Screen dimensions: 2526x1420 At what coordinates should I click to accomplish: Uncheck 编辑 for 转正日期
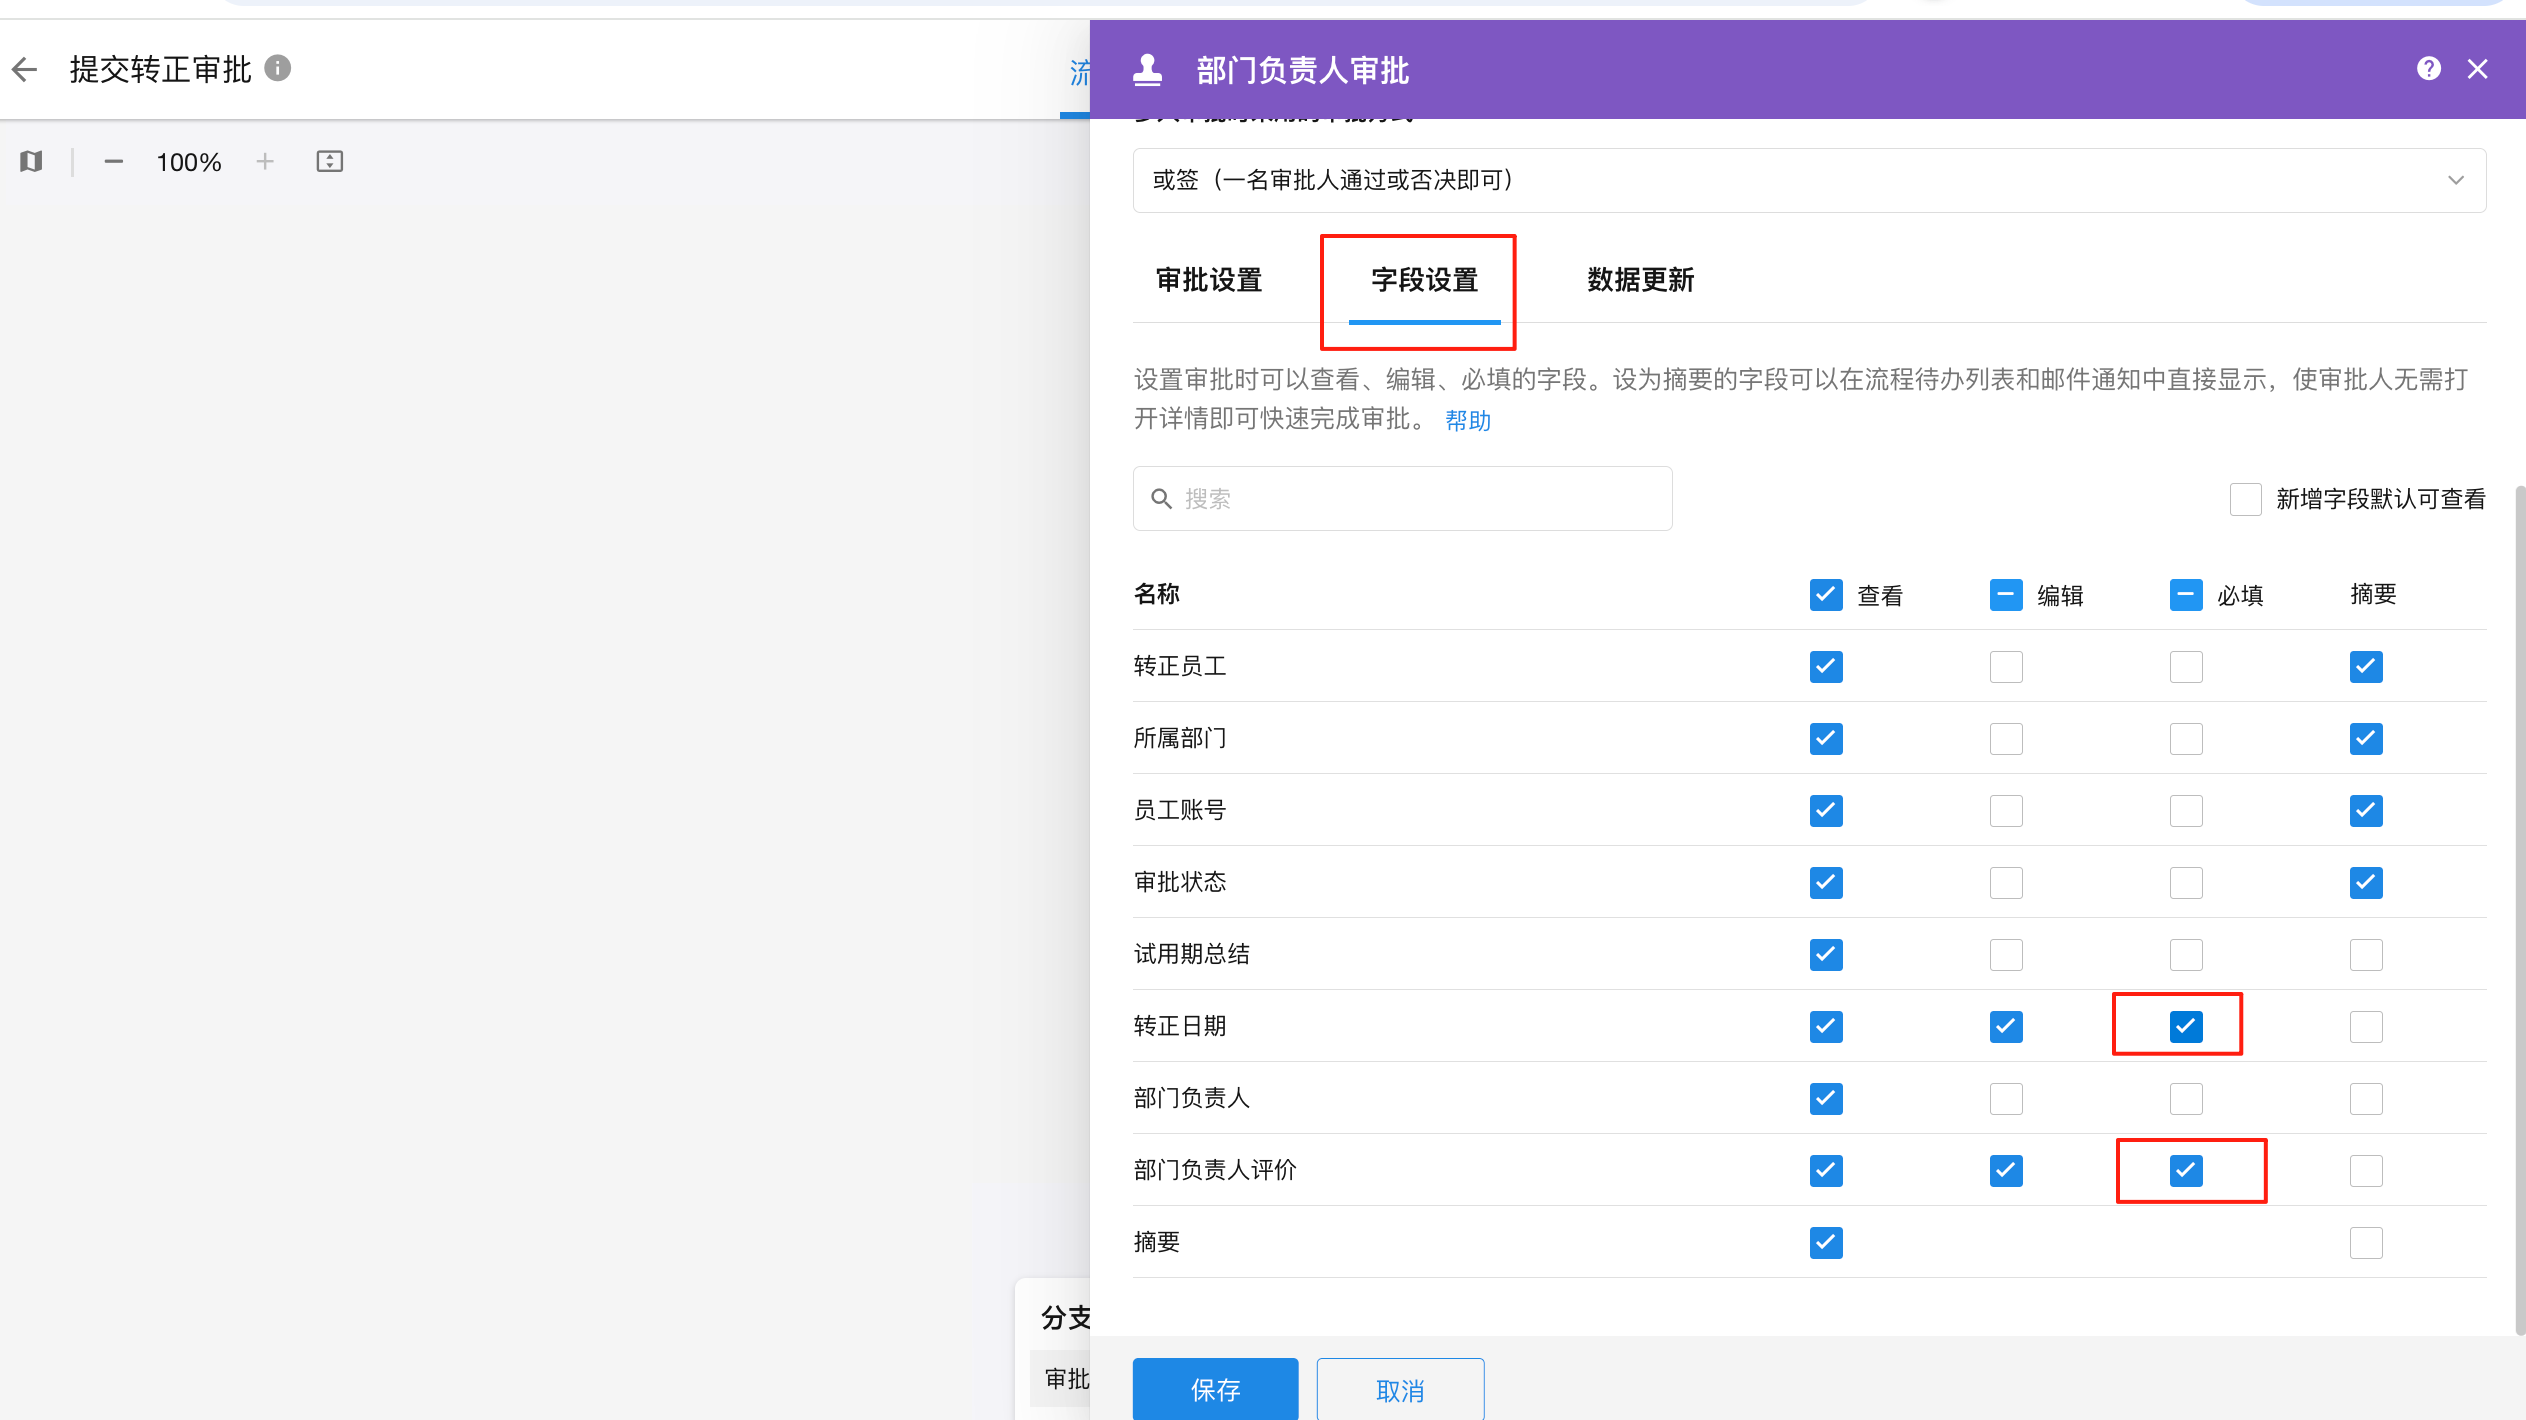(2006, 1027)
